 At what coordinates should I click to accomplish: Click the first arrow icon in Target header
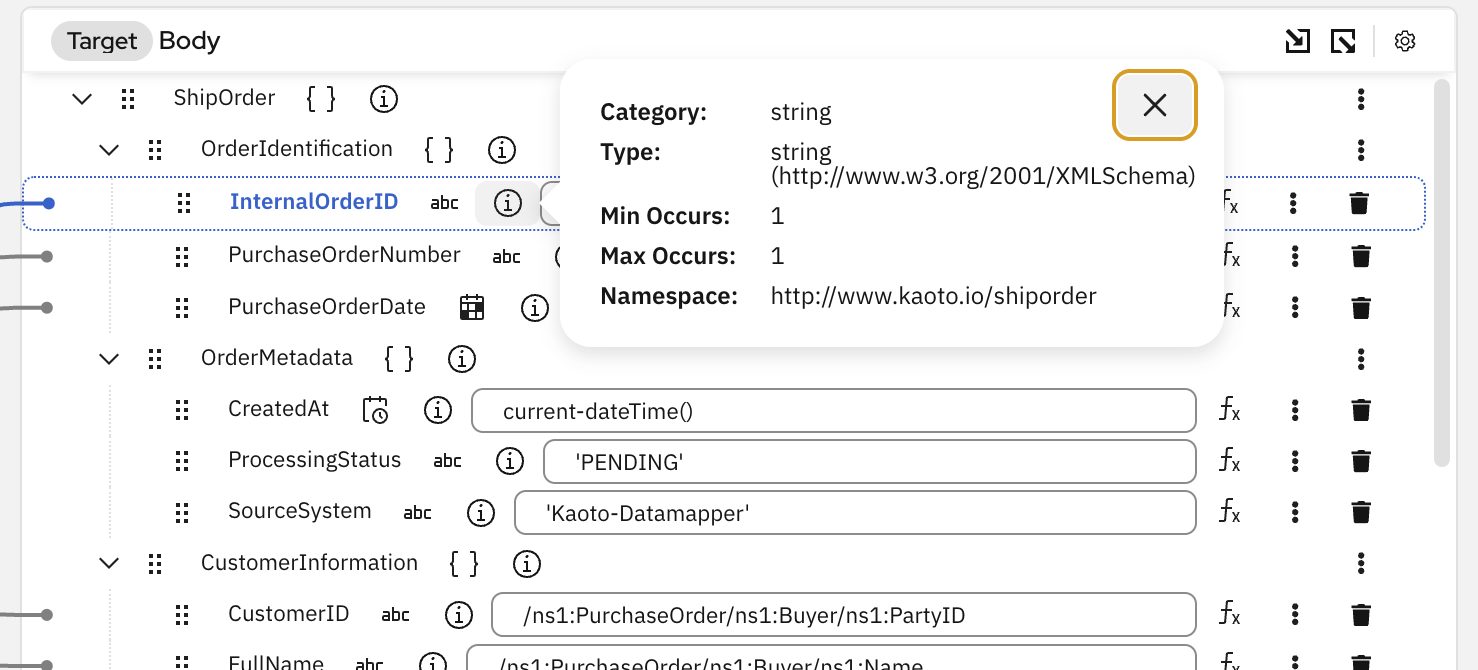pos(1297,41)
